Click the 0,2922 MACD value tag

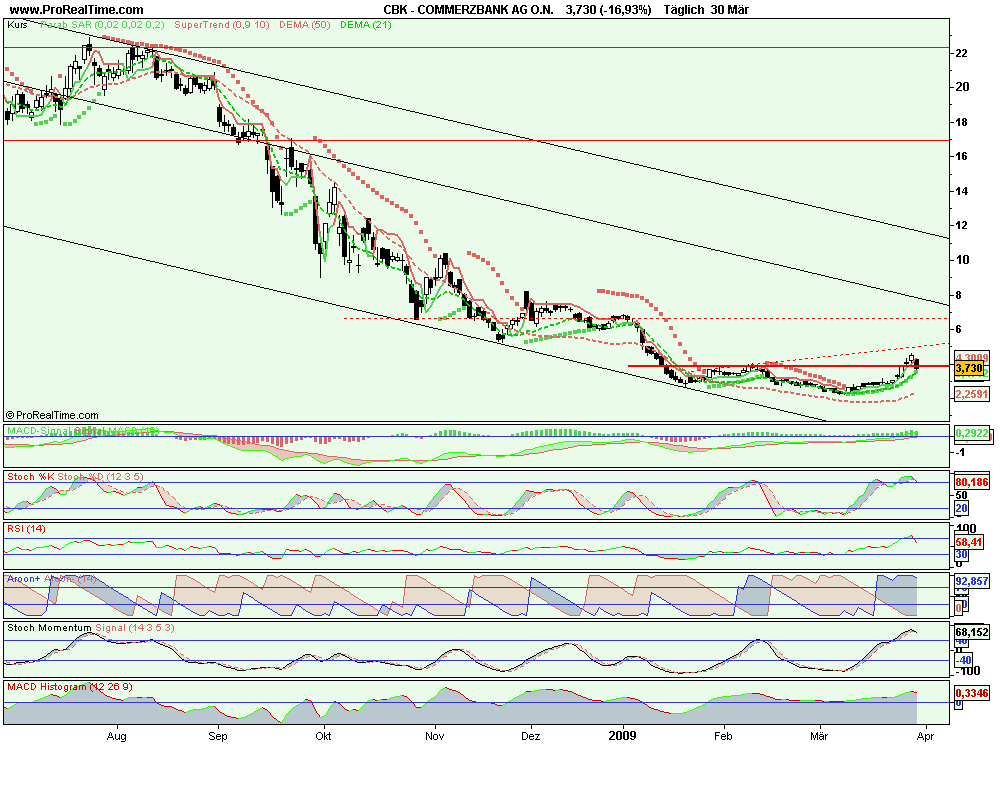972,433
